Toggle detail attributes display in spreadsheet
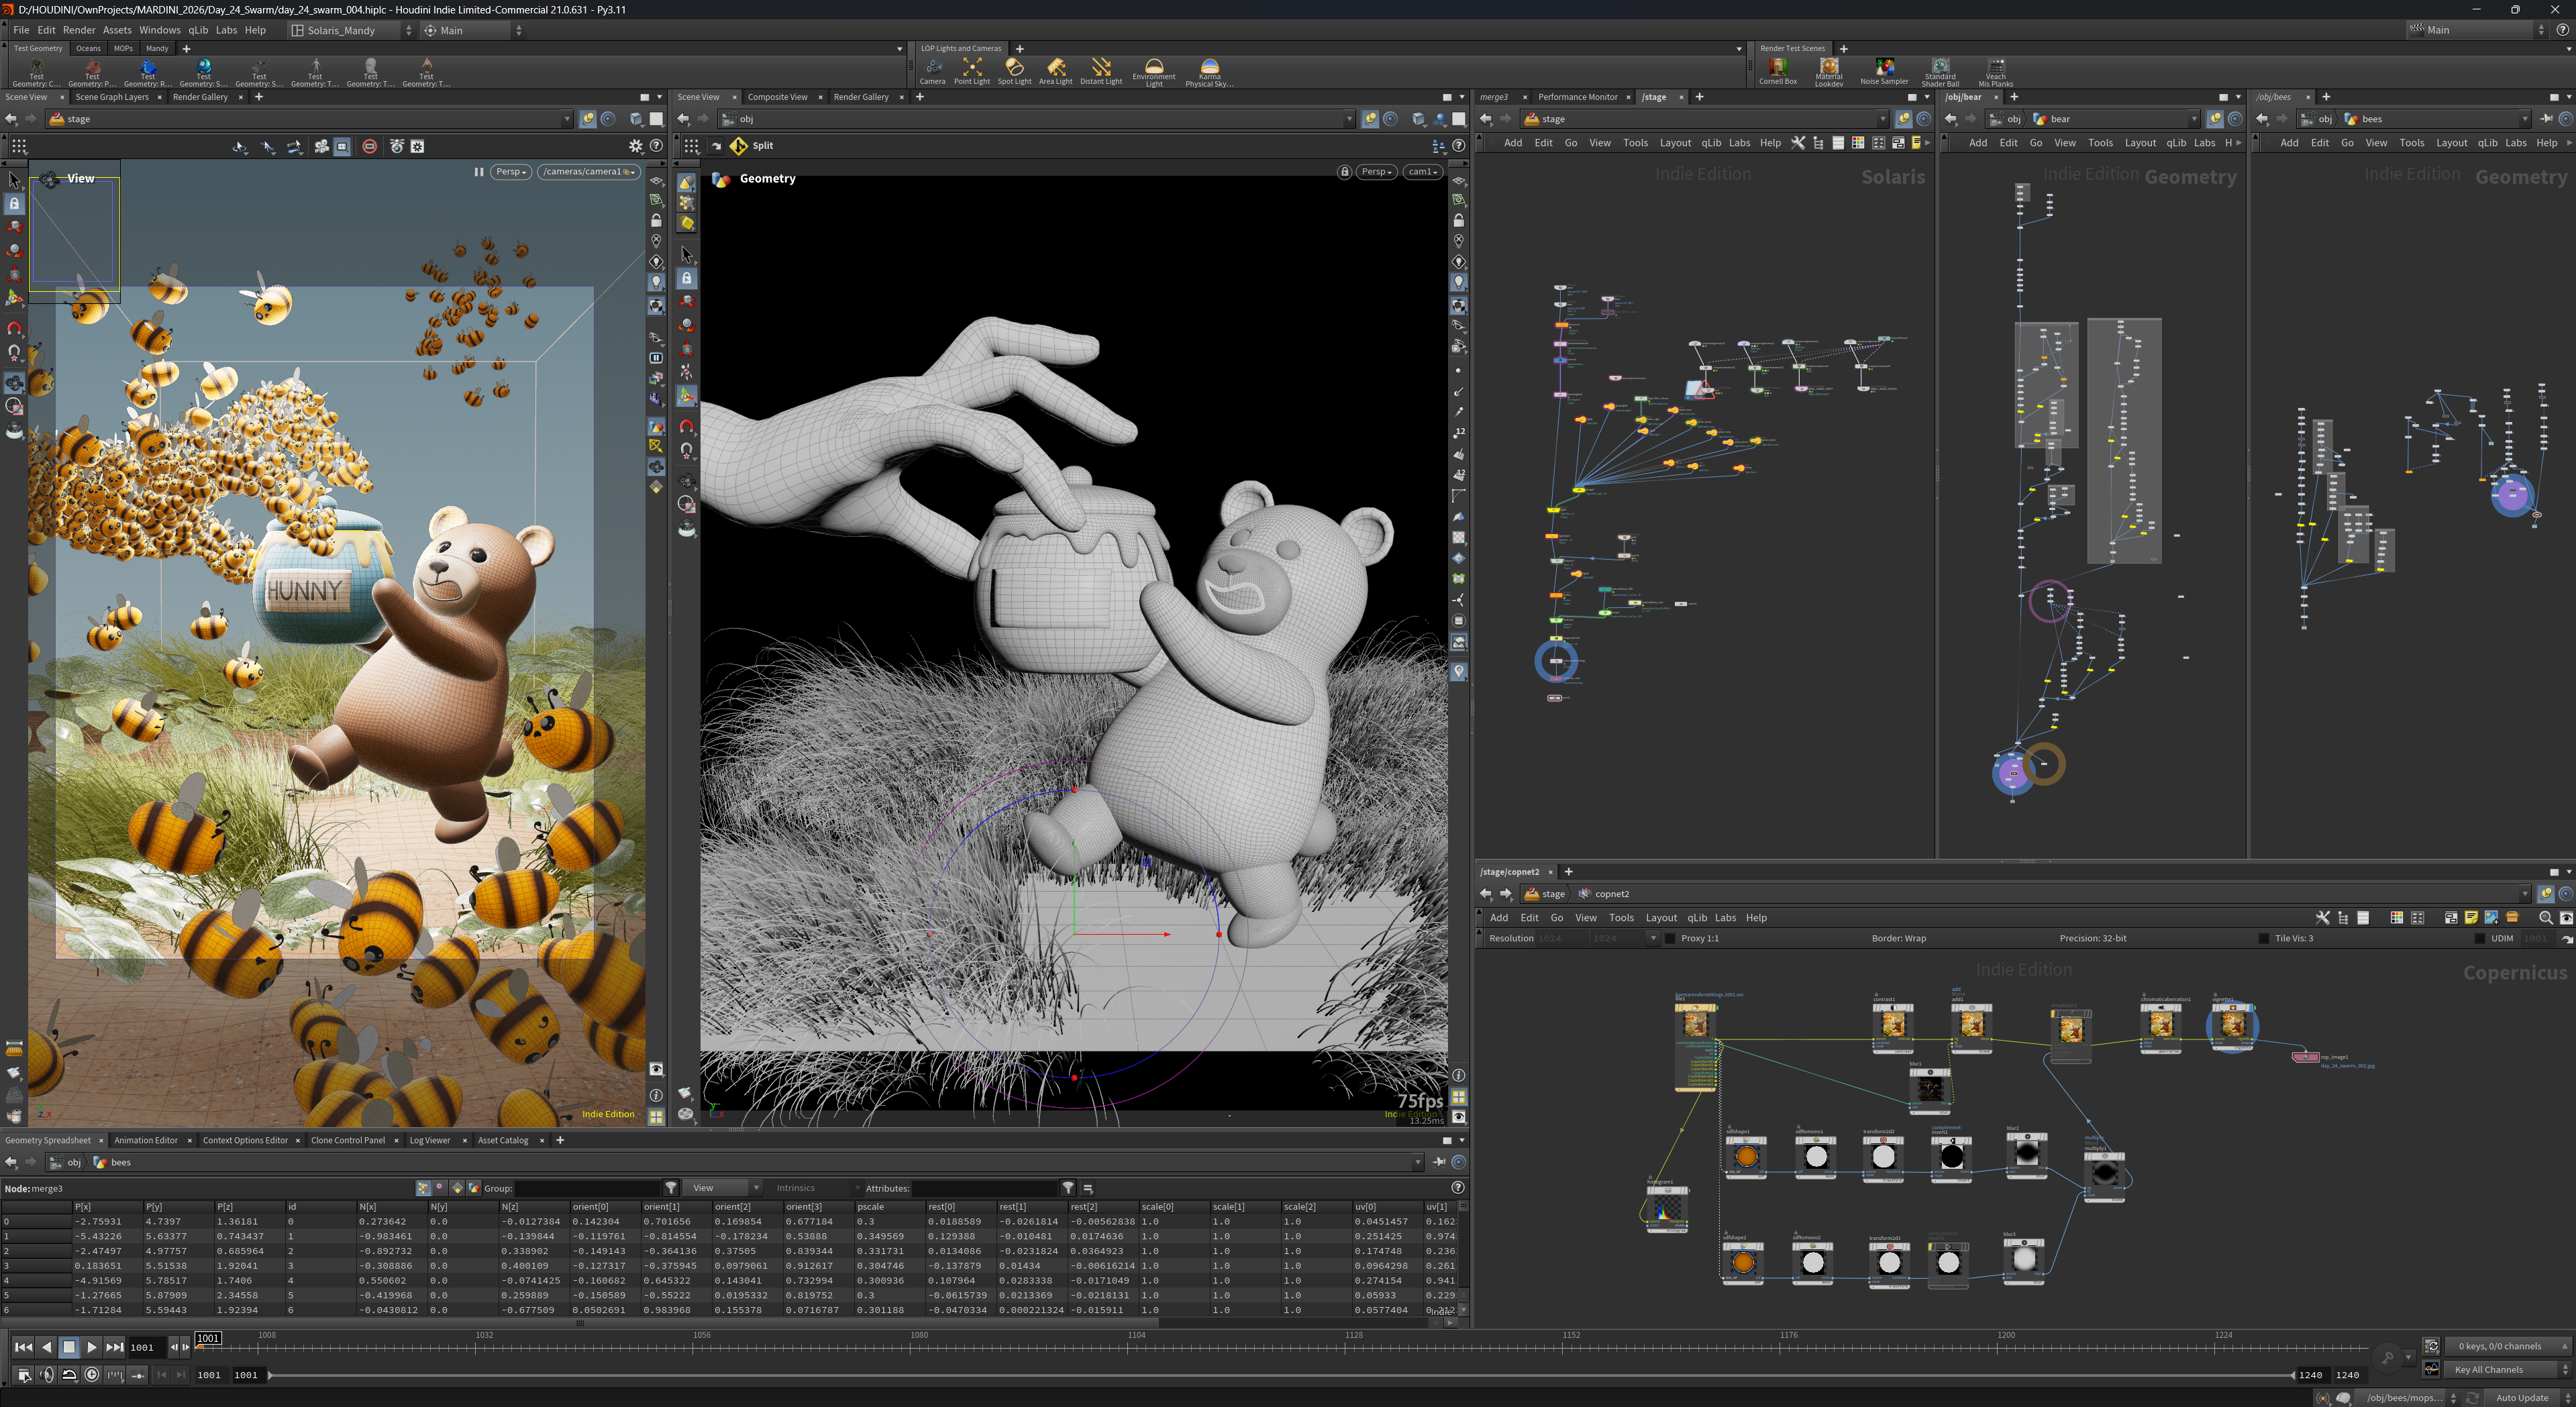 [x=474, y=1188]
